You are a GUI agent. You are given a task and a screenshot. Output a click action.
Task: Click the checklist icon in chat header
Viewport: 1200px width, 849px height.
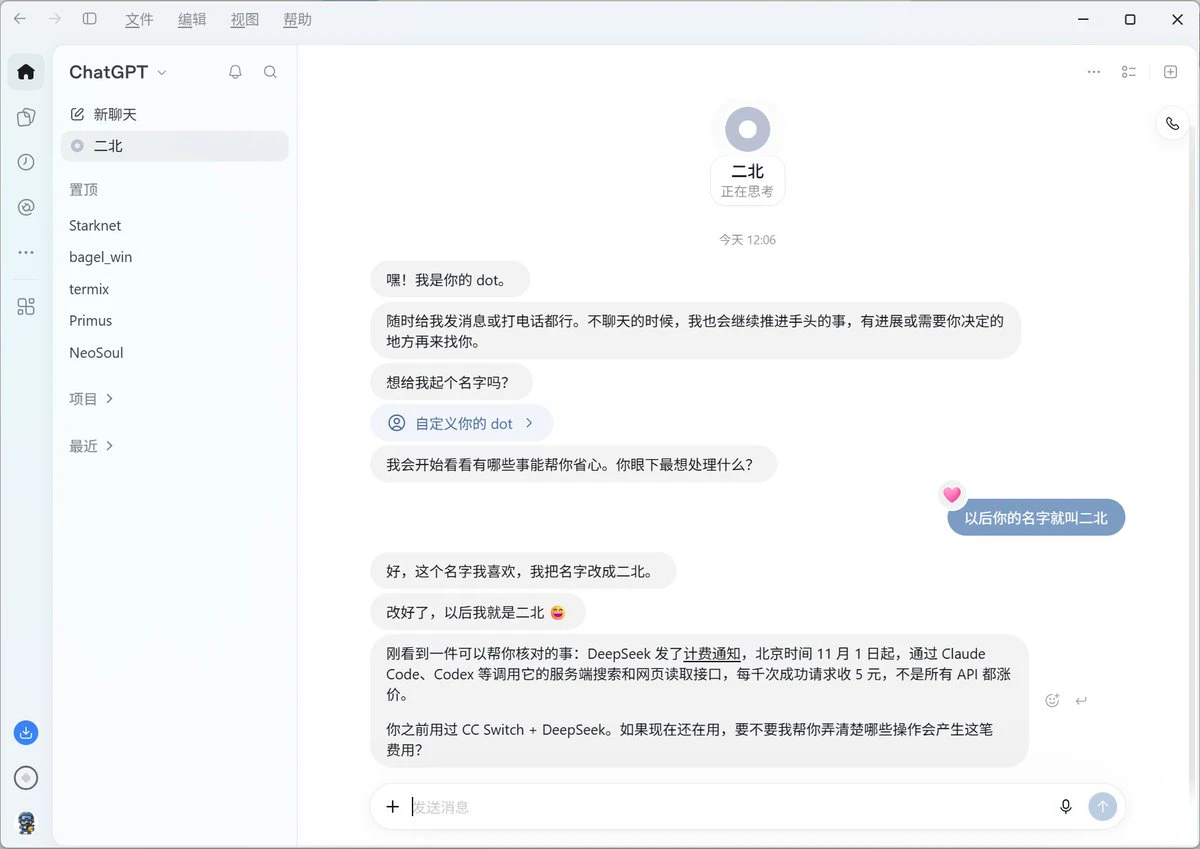click(x=1129, y=72)
